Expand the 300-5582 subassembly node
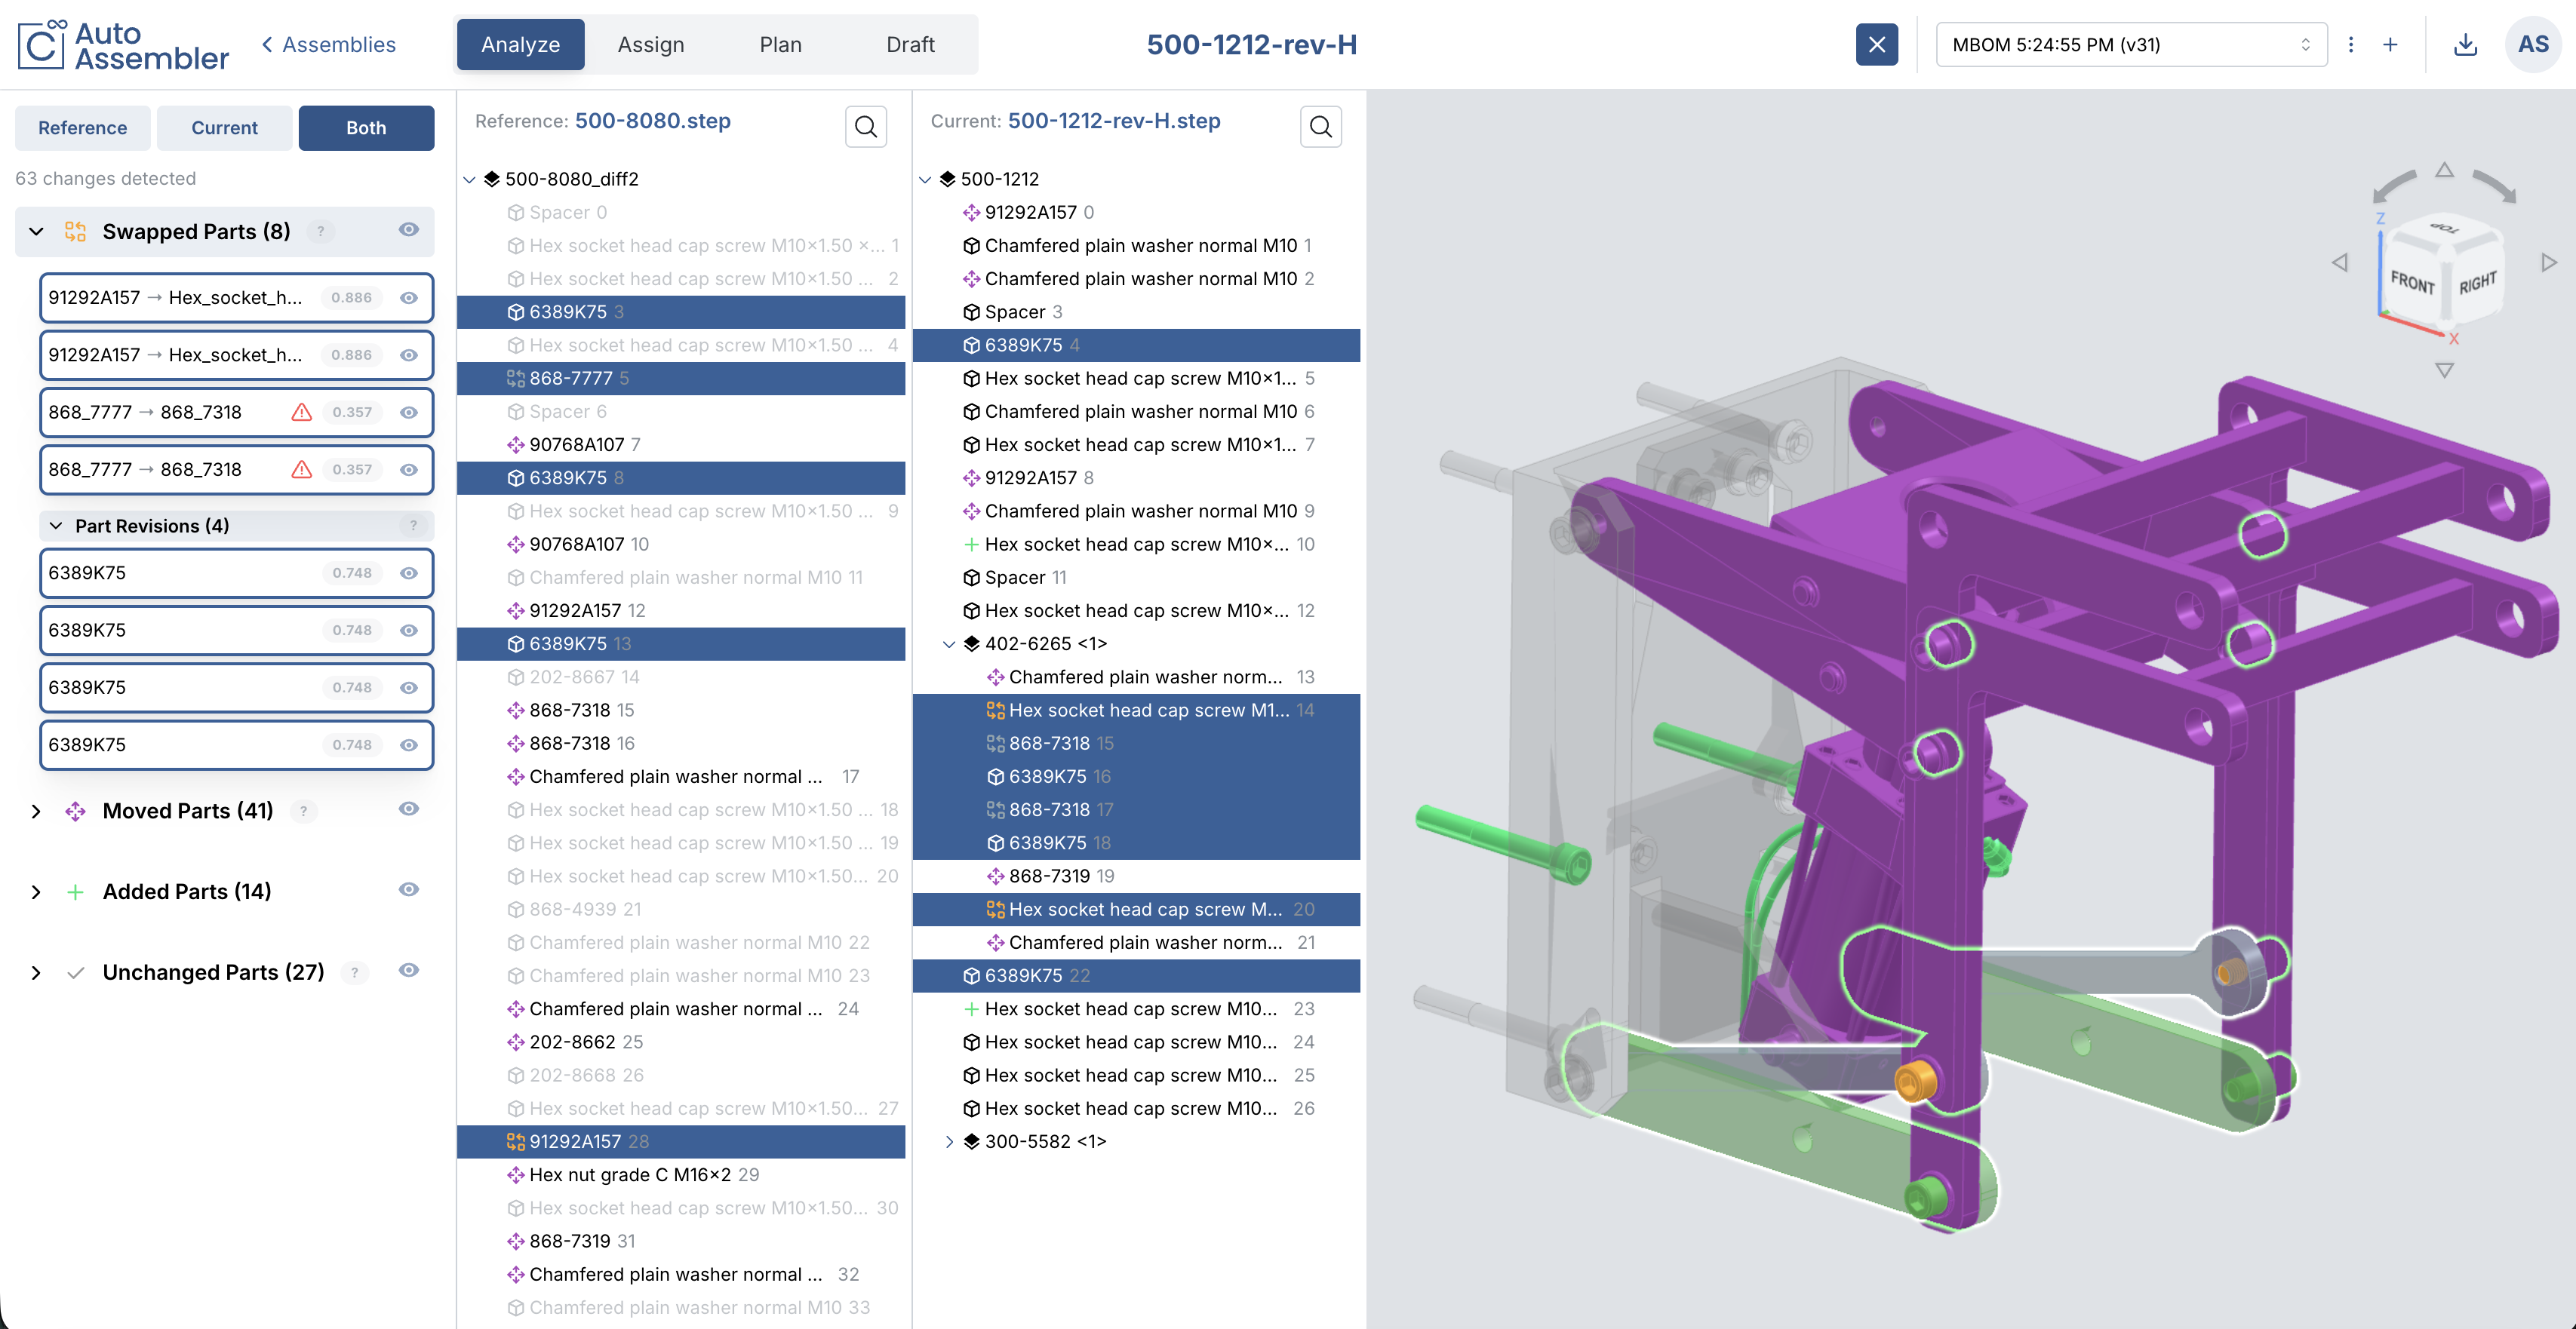This screenshot has width=2576, height=1329. [x=949, y=1141]
